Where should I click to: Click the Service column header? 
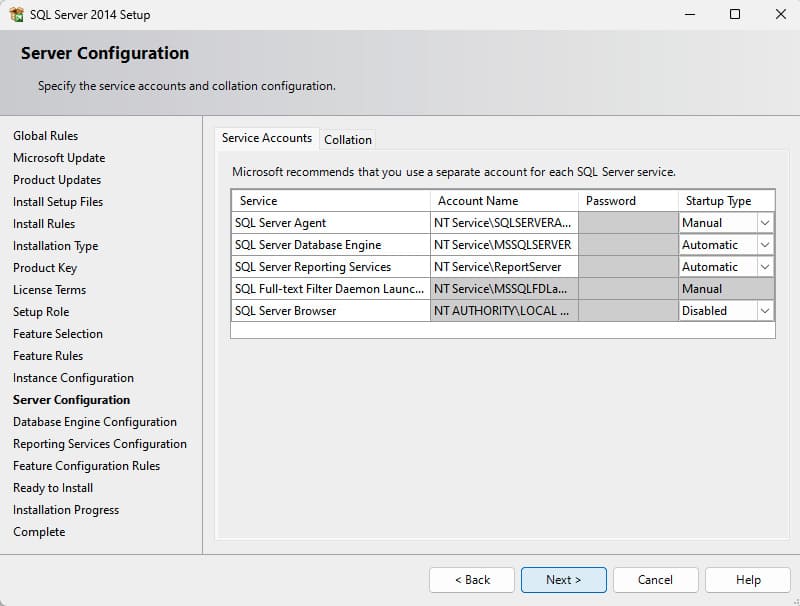point(330,201)
